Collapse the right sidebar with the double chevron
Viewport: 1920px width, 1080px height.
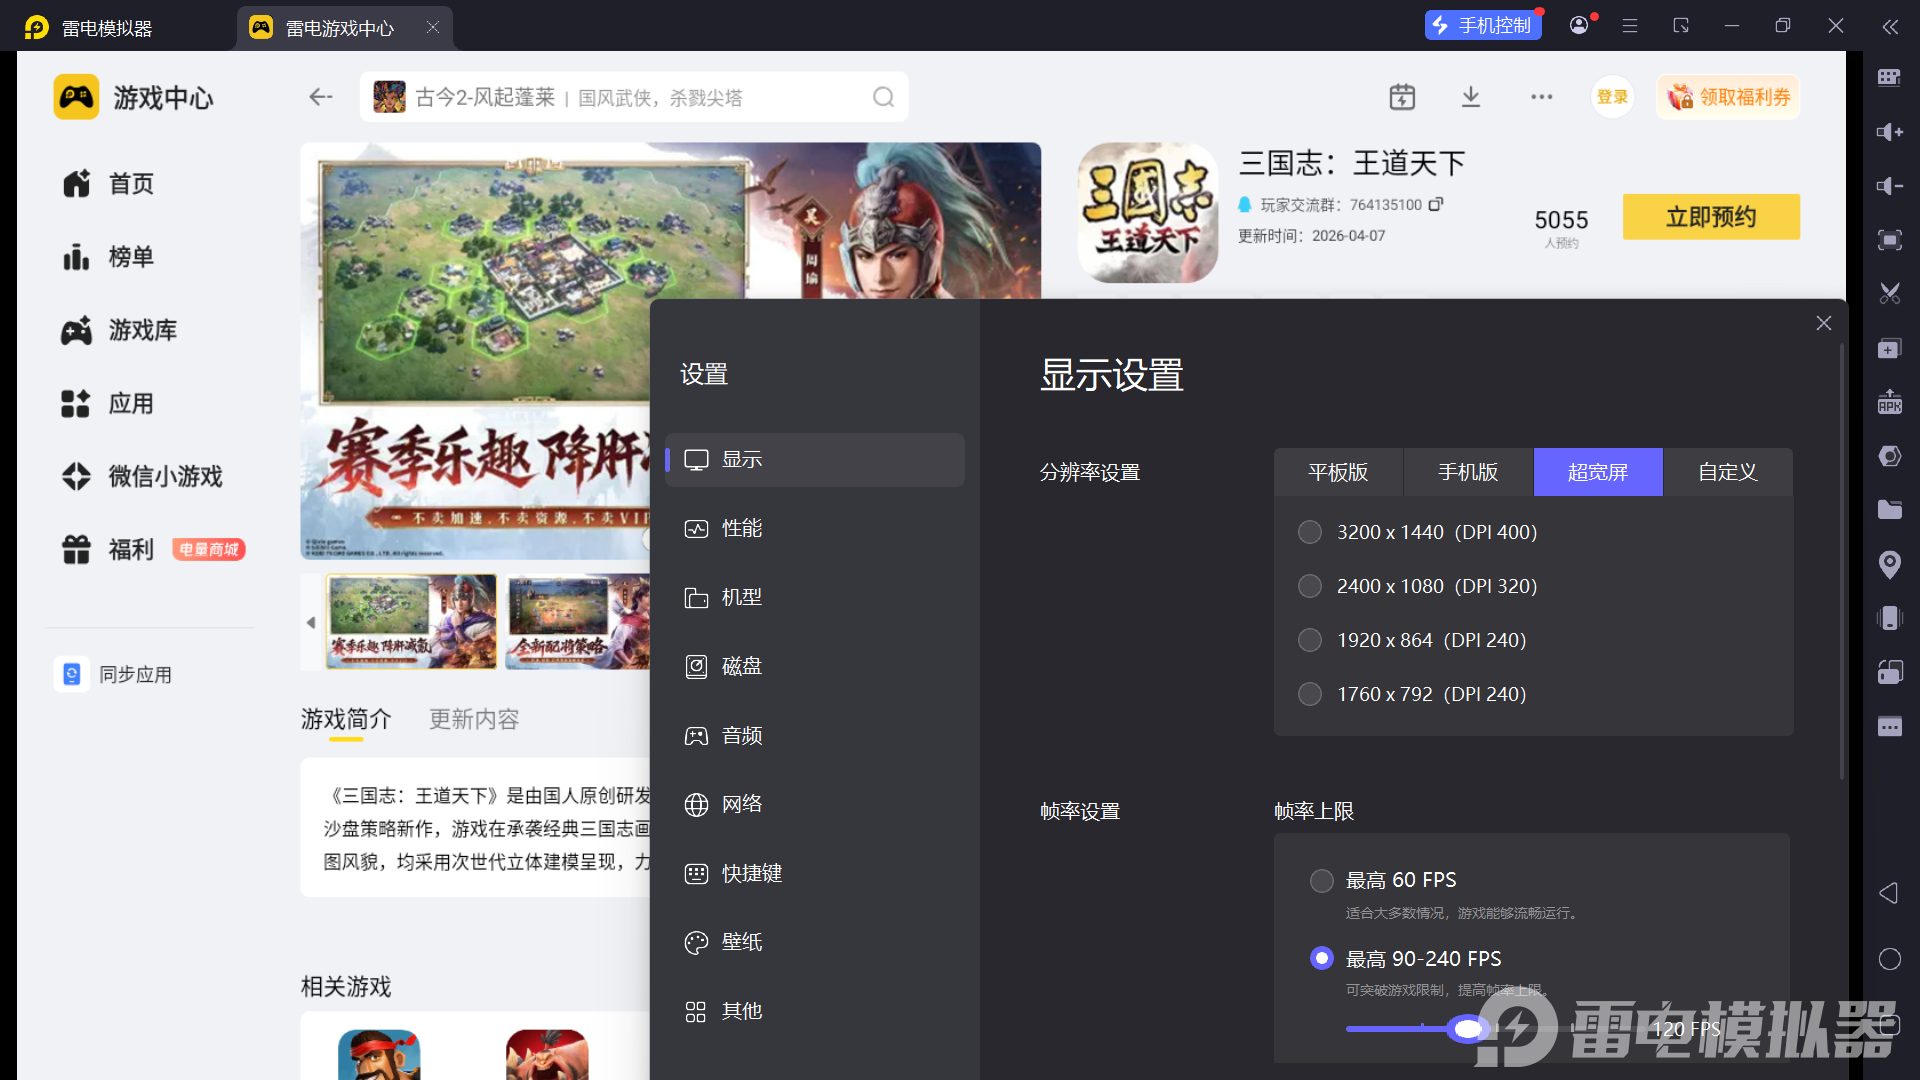pyautogui.click(x=1889, y=27)
